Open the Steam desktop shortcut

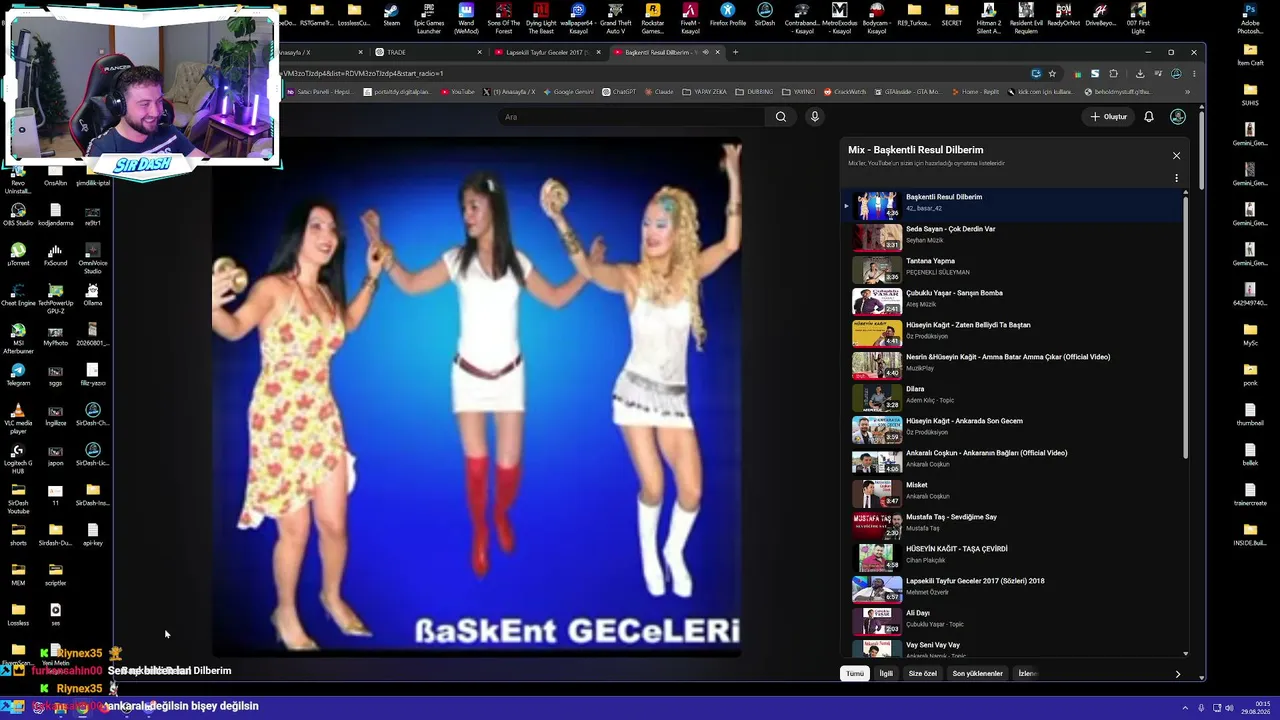click(392, 15)
